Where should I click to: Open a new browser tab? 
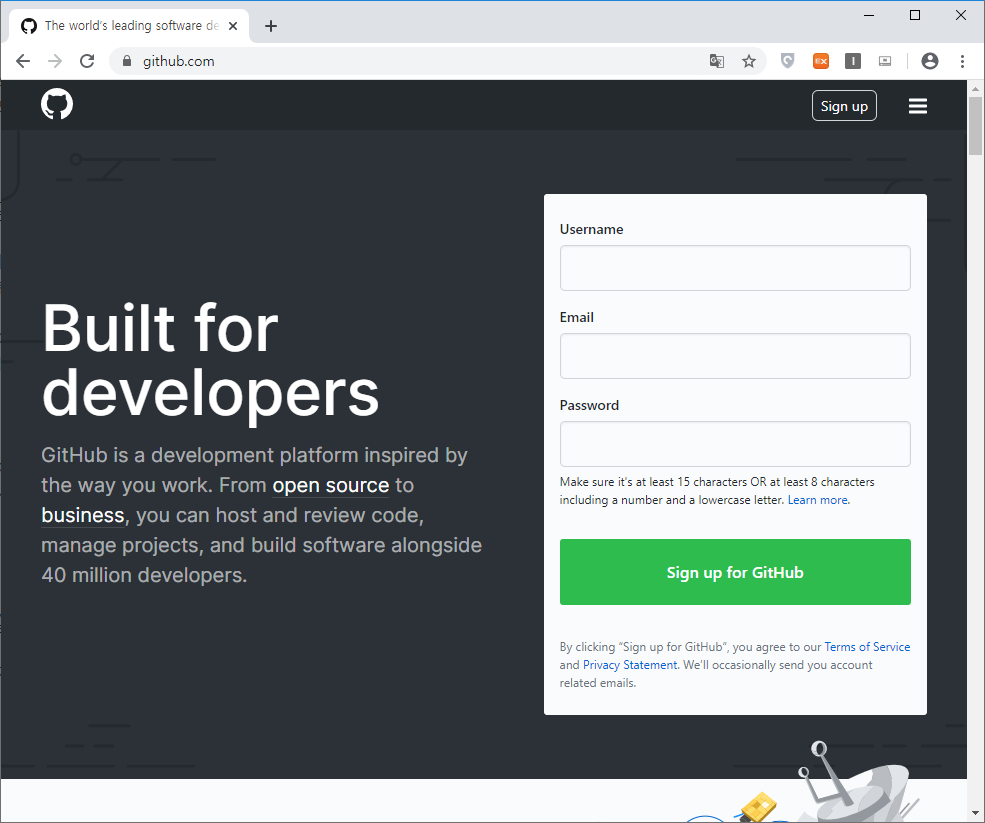pos(271,26)
